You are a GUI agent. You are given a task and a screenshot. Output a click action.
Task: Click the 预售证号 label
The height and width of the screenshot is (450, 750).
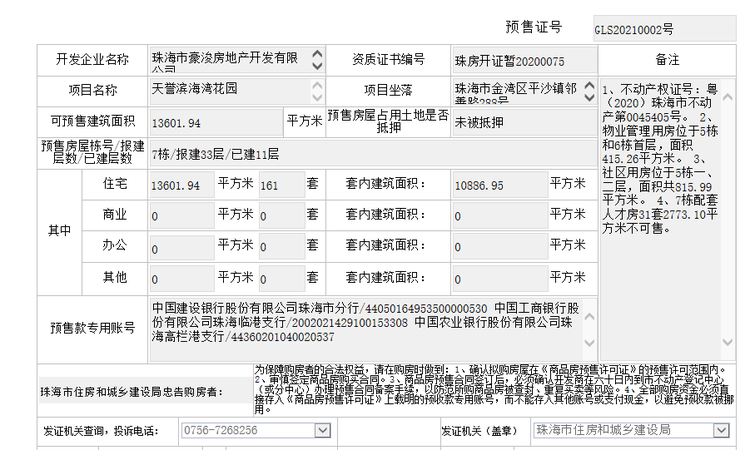pyautogui.click(x=534, y=27)
